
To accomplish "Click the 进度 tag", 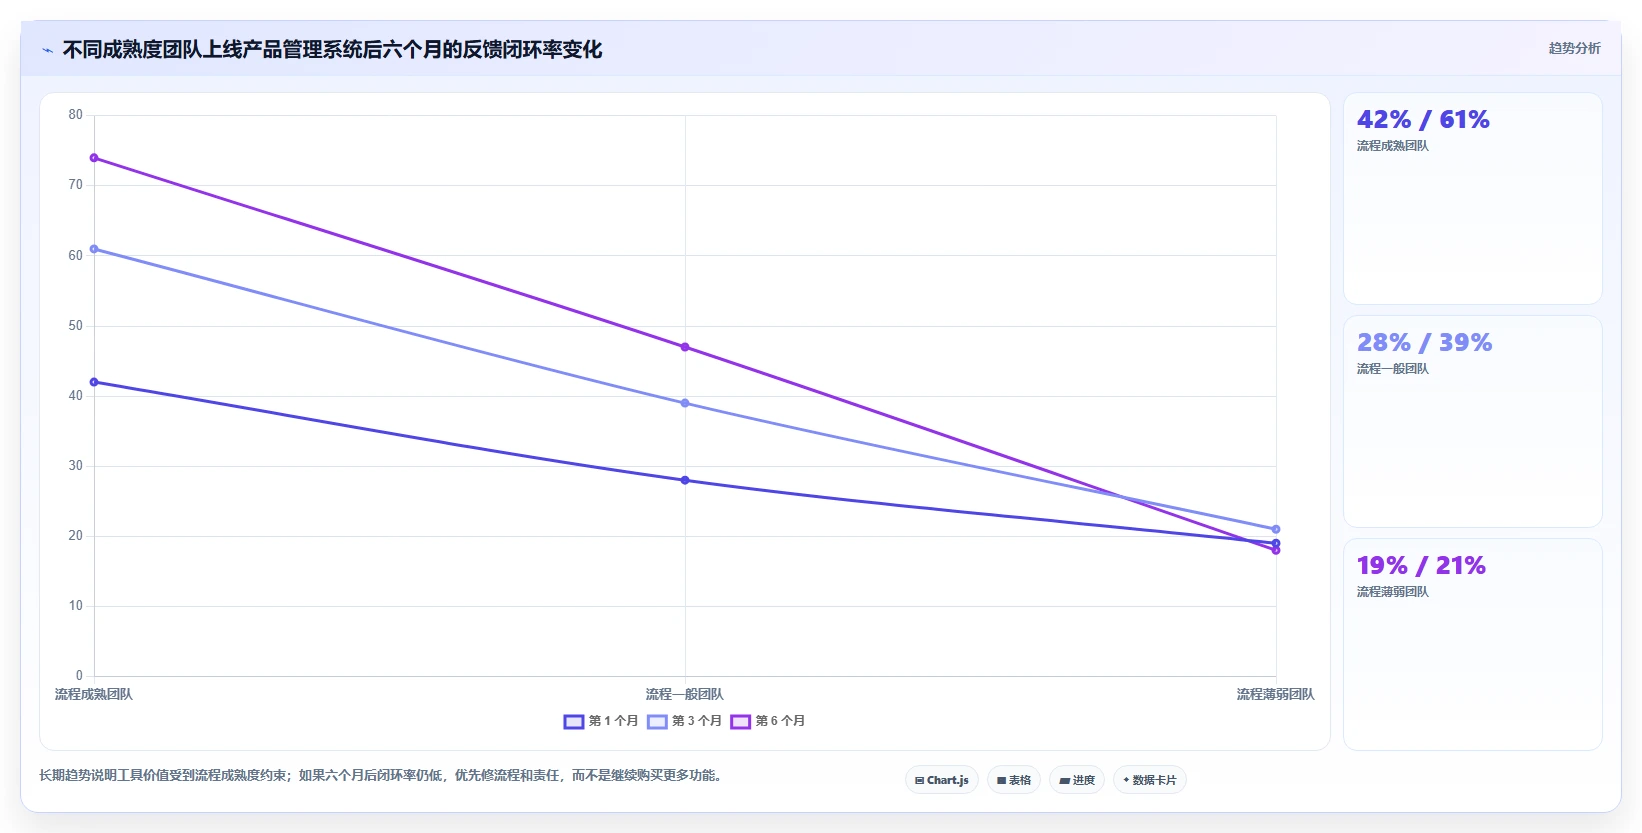I will coord(1077,780).
